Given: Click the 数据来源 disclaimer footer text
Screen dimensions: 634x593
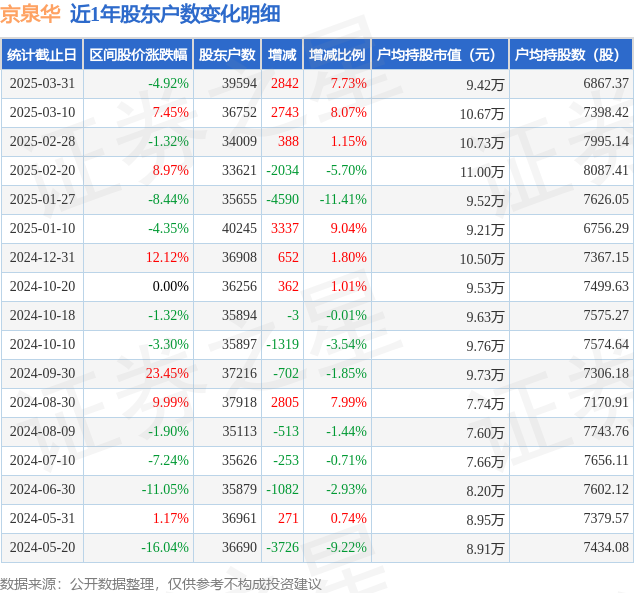Looking at the screenshot, I should (x=161, y=585).
